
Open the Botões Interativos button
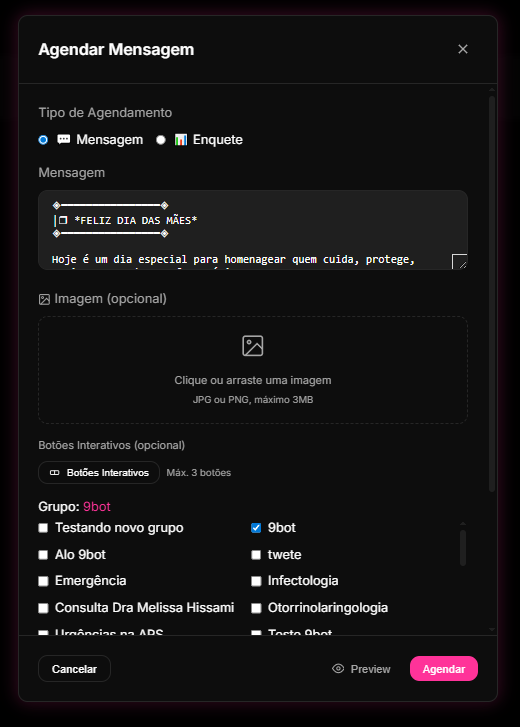click(x=99, y=472)
